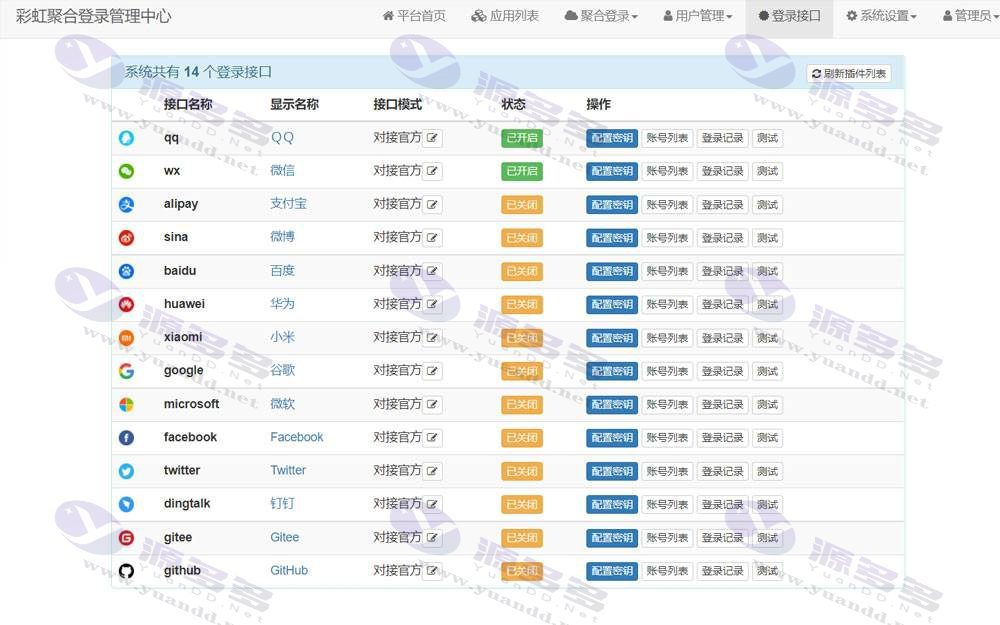
Task: Expand the 聚合登录 dropdown menu
Action: (601, 16)
